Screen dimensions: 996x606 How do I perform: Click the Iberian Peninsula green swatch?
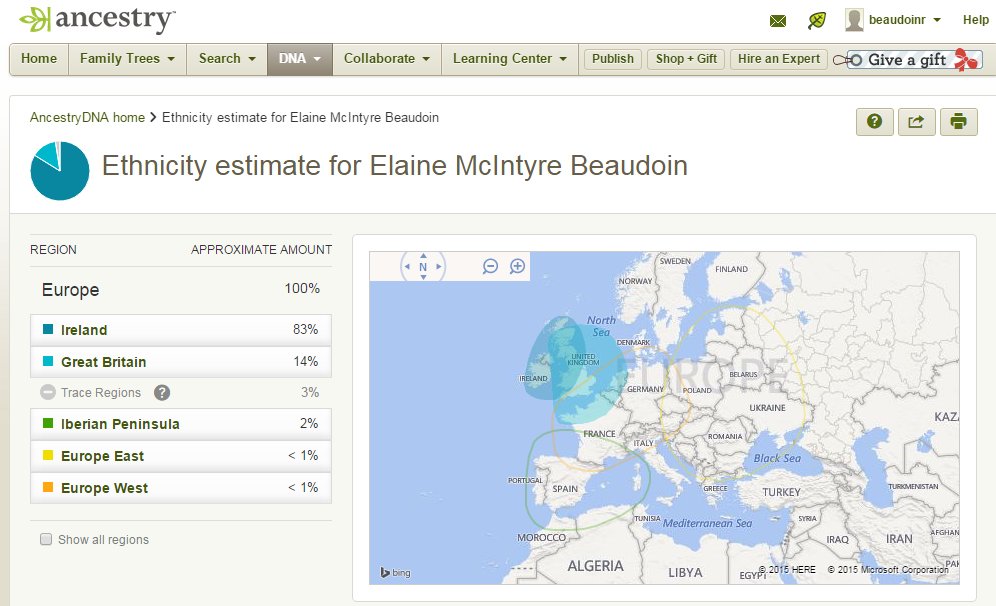click(x=48, y=423)
